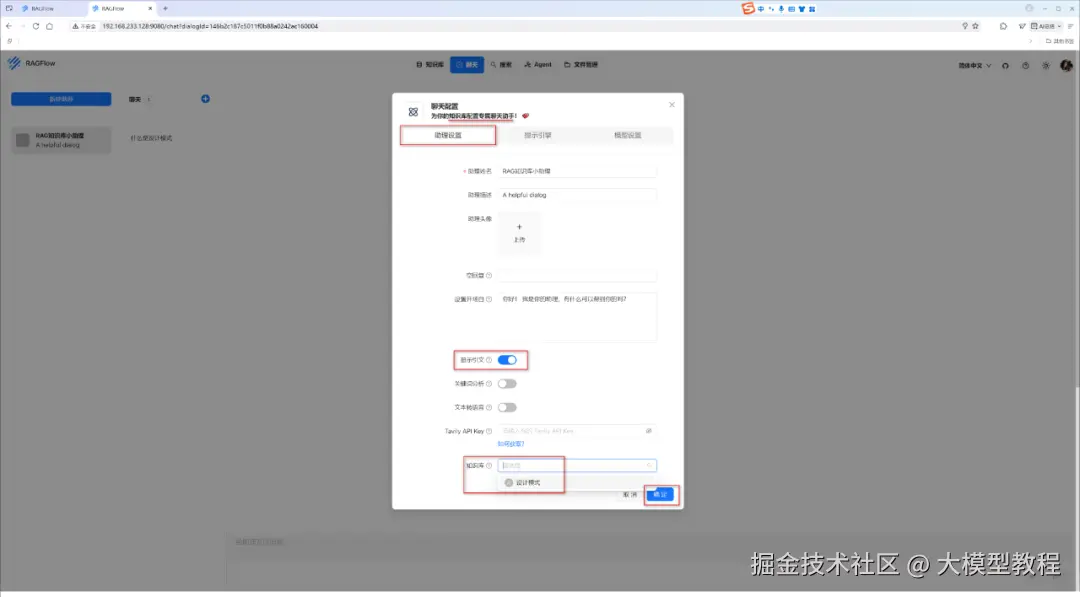Open the 简体中文 language dropdown
This screenshot has height=597, width=1080.
click(x=975, y=65)
